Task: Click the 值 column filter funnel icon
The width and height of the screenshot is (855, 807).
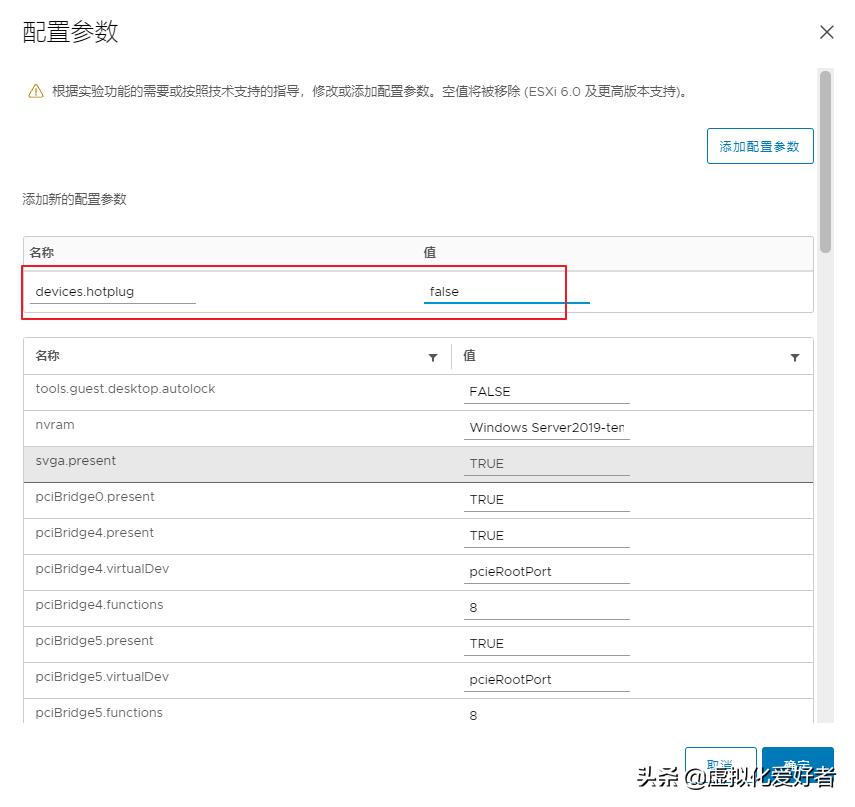Action: 795,357
